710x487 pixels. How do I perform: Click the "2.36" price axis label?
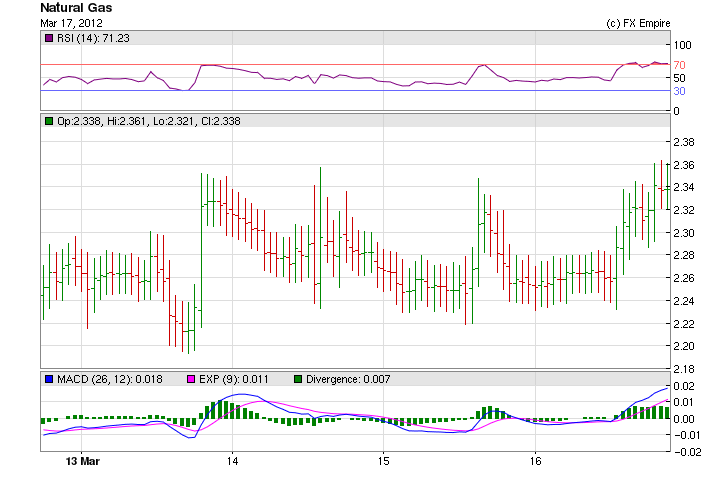[x=684, y=165]
